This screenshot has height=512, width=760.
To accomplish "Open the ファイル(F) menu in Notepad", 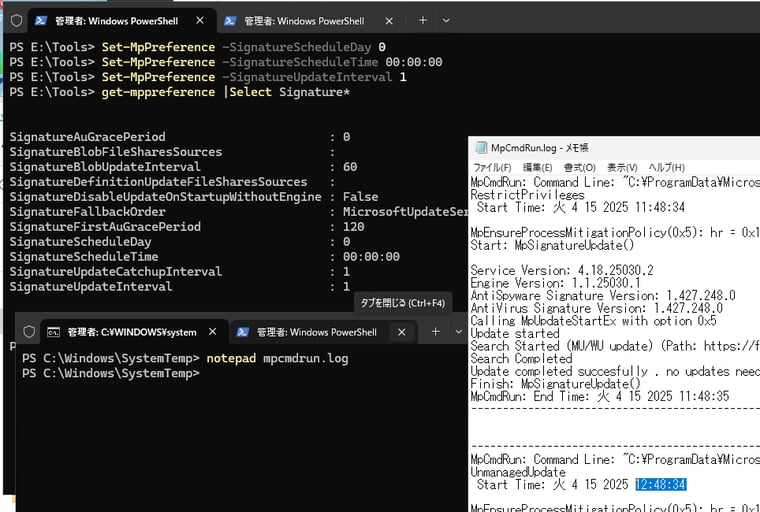I will click(x=492, y=168).
